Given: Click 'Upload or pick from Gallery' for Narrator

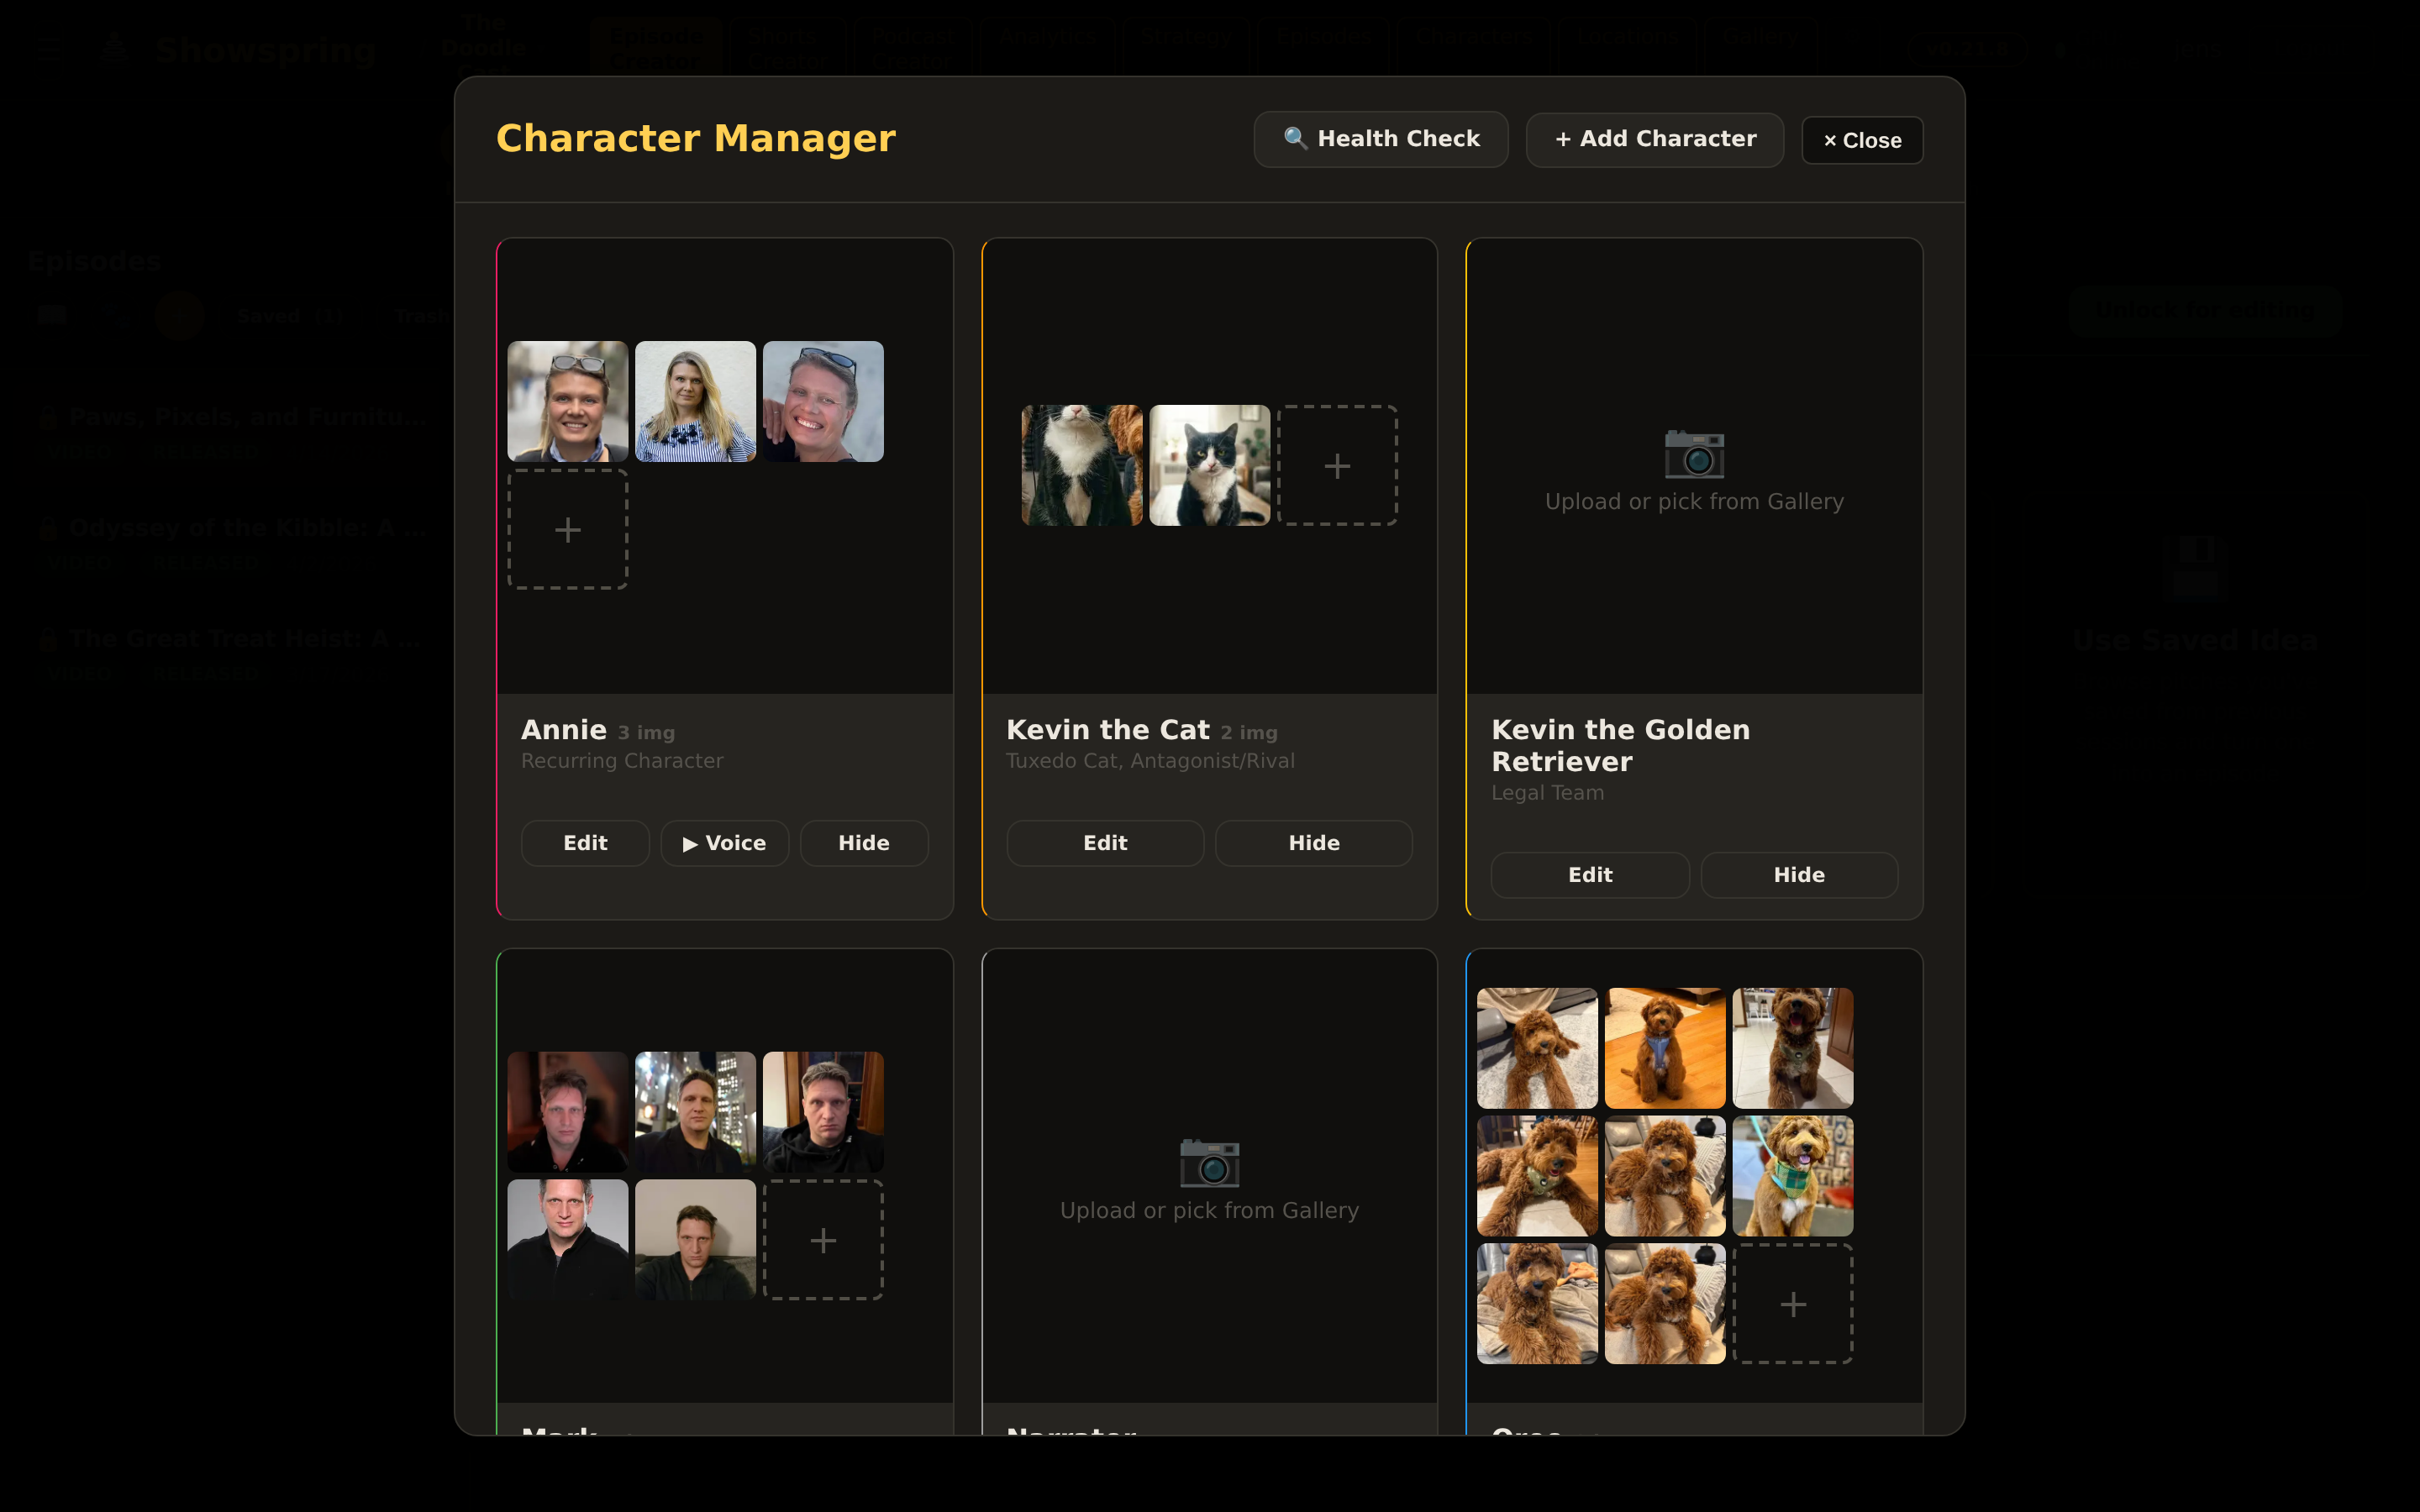Looking at the screenshot, I should tap(1209, 1211).
